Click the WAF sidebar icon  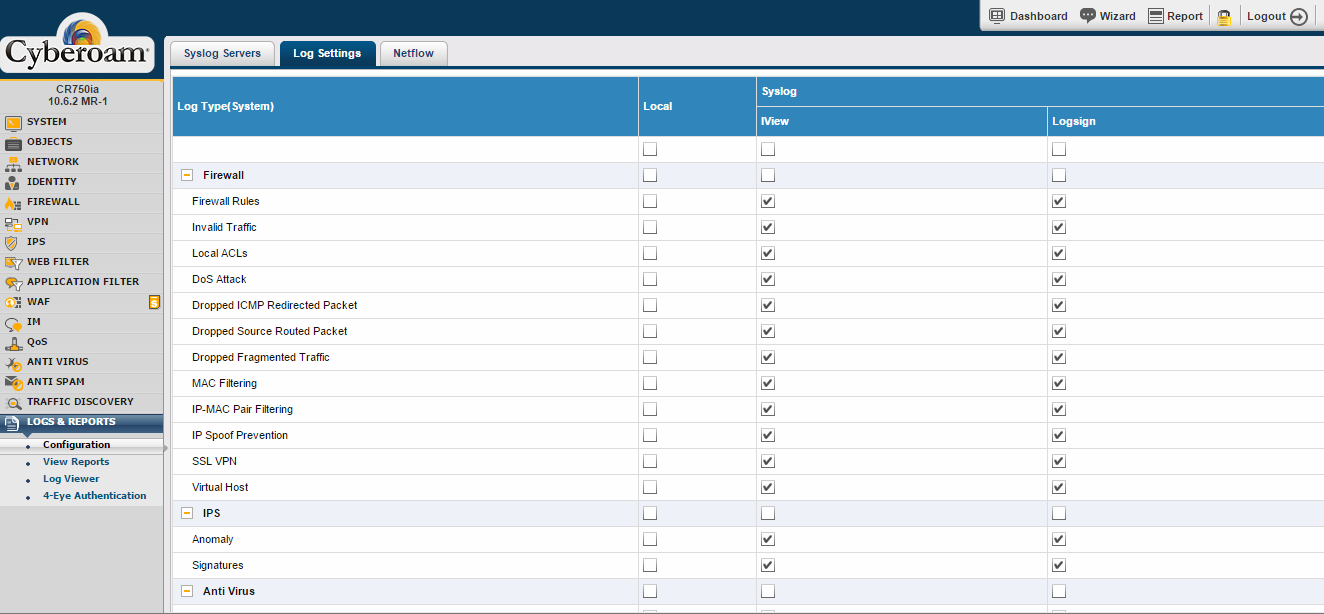13,303
